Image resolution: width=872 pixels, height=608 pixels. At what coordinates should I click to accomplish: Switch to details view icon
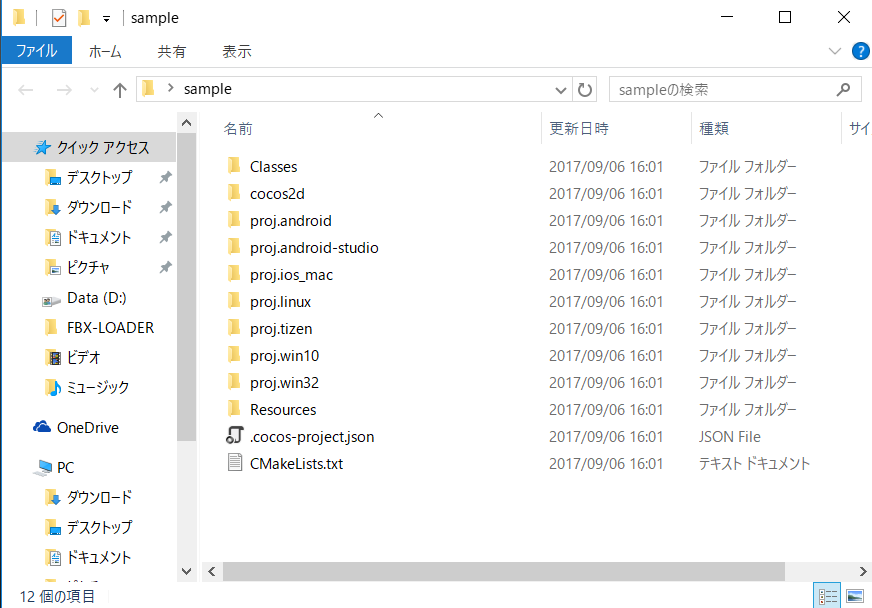[828, 597]
